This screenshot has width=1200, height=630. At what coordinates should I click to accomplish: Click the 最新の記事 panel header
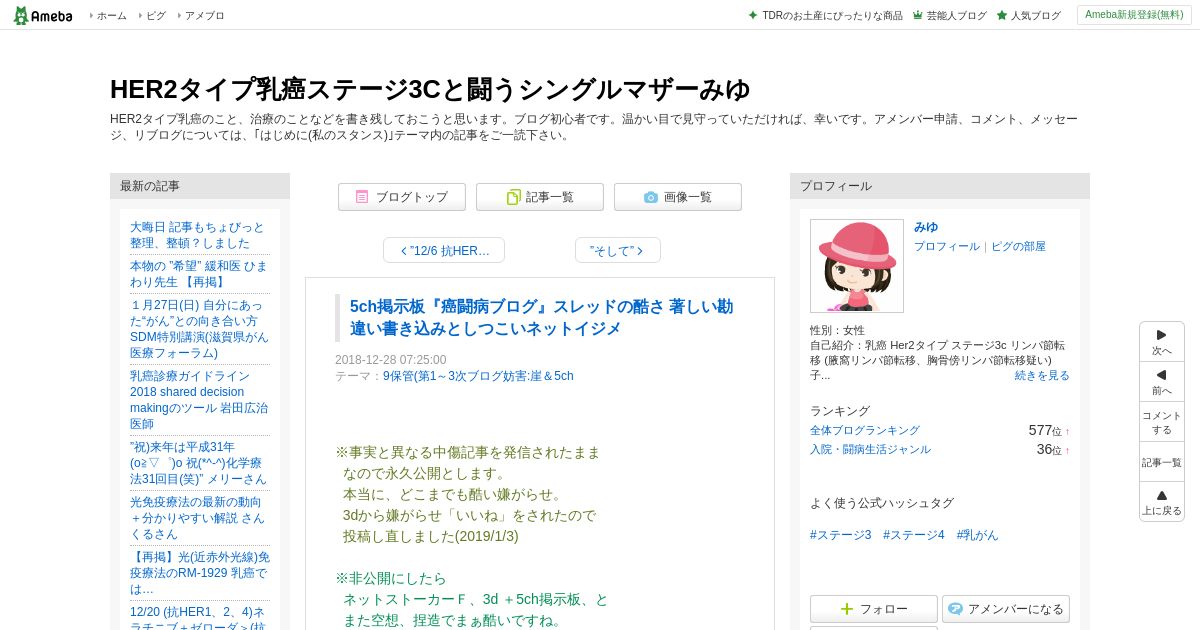200,186
